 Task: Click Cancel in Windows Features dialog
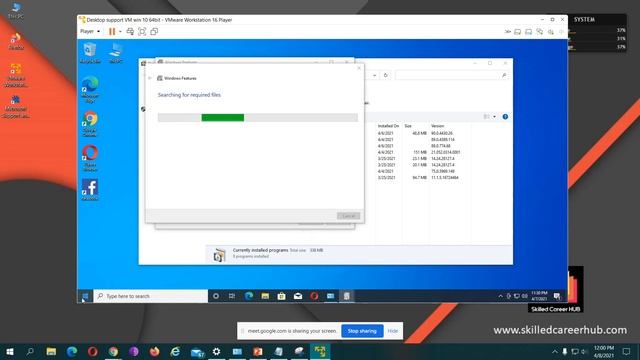coord(349,216)
